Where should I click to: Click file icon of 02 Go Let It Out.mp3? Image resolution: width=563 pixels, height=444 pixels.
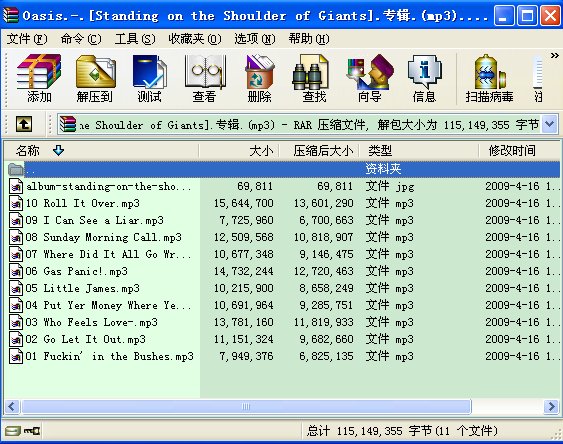click(x=16, y=340)
